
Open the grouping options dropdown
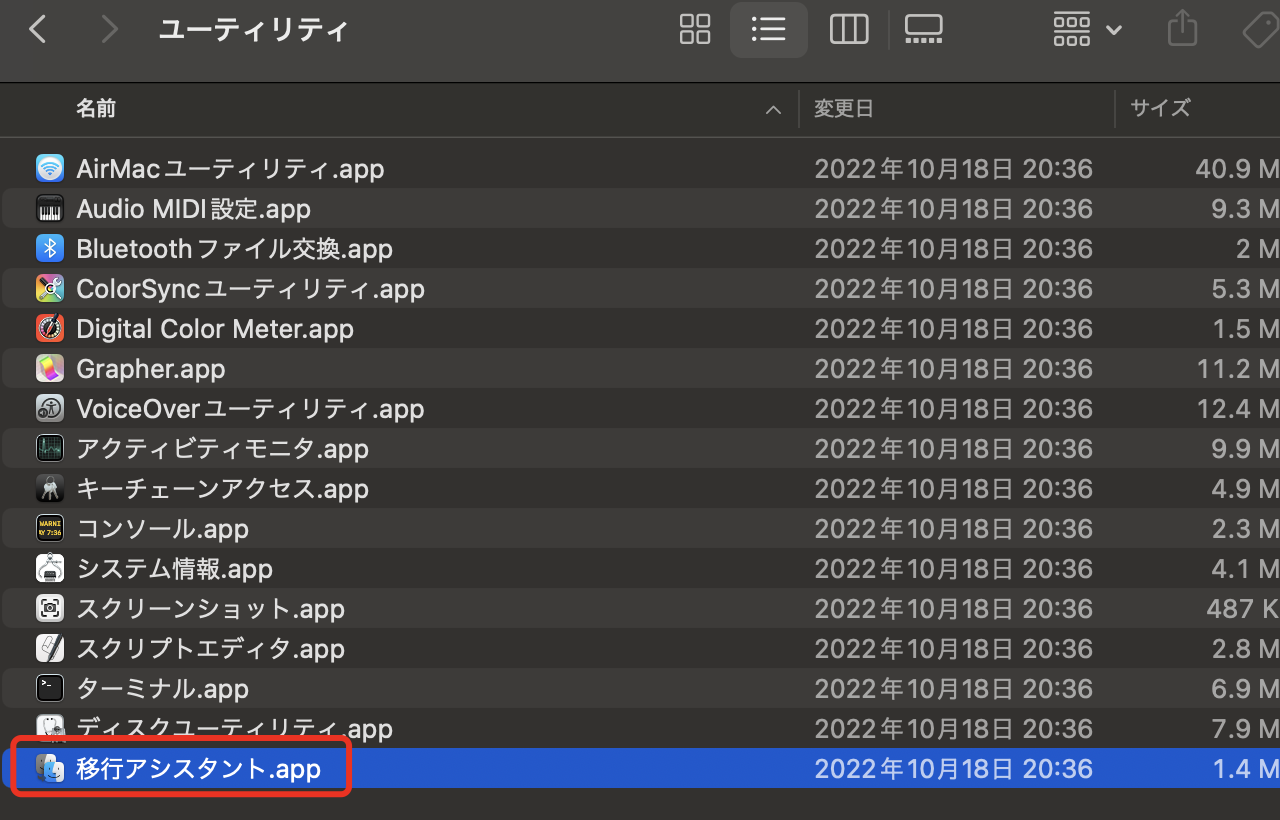click(x=1086, y=29)
